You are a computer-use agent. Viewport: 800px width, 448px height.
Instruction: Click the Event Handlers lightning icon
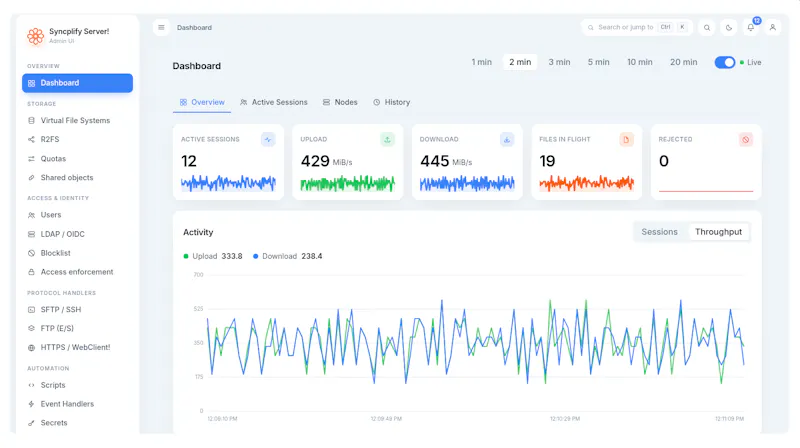31,404
